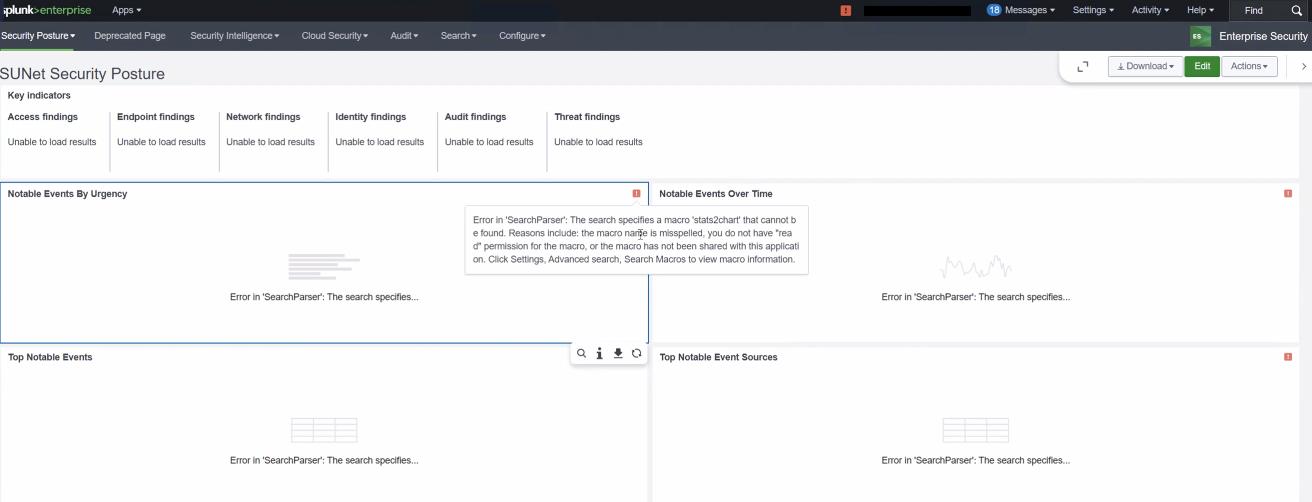Click the green Edit button
Viewport: 1312px width, 502px height.
point(1202,66)
